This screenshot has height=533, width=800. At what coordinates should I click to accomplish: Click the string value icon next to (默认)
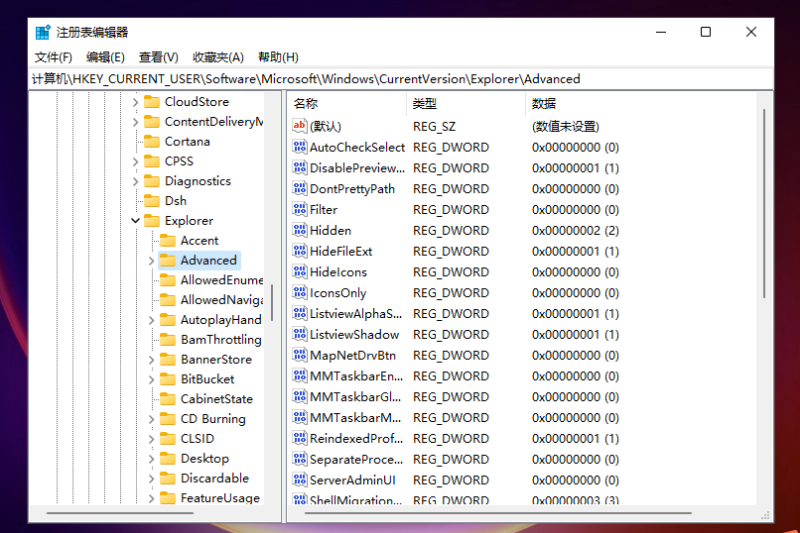(x=299, y=125)
